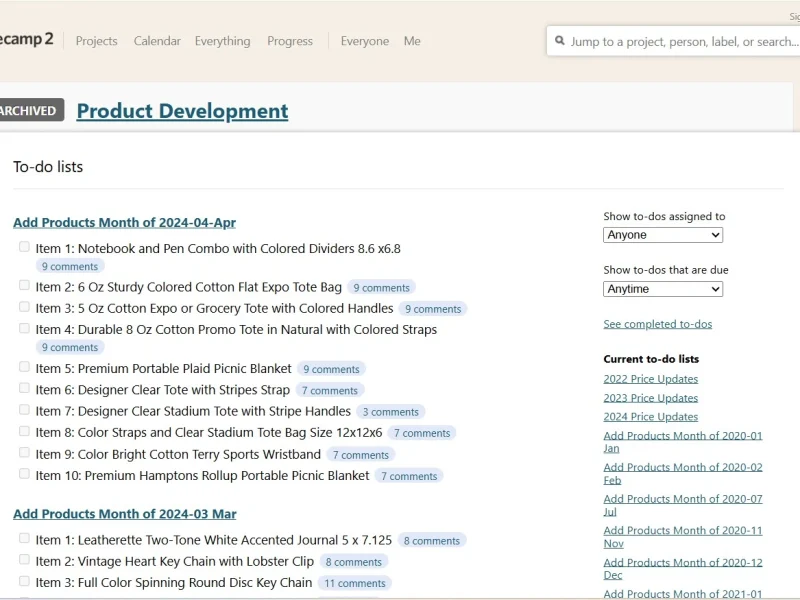Open 9 comments on 6 Oz Sturdy Tote Bag

[382, 288]
